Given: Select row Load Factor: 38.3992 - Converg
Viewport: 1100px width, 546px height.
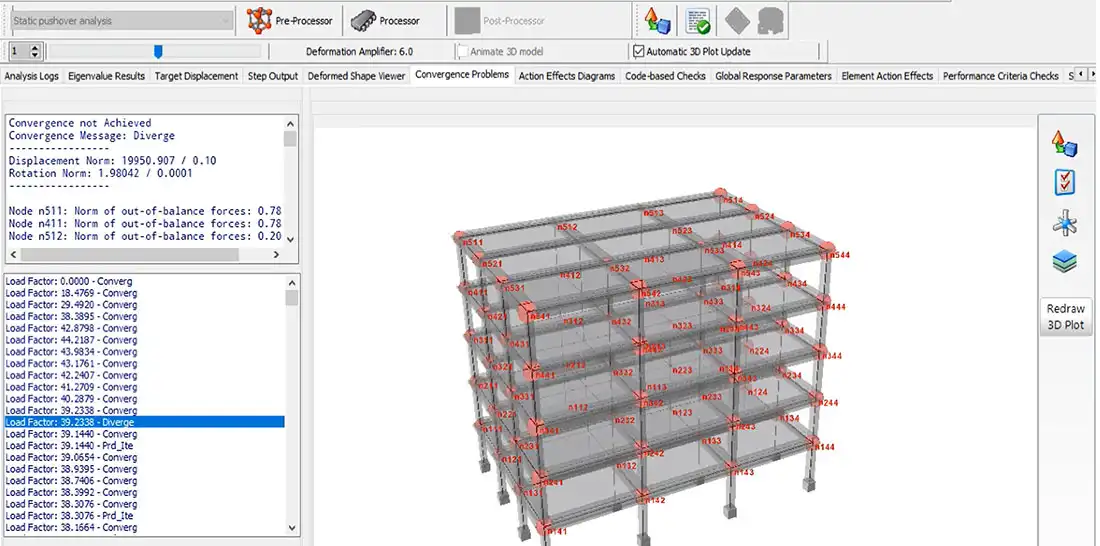Looking at the screenshot, I should click(144, 492).
